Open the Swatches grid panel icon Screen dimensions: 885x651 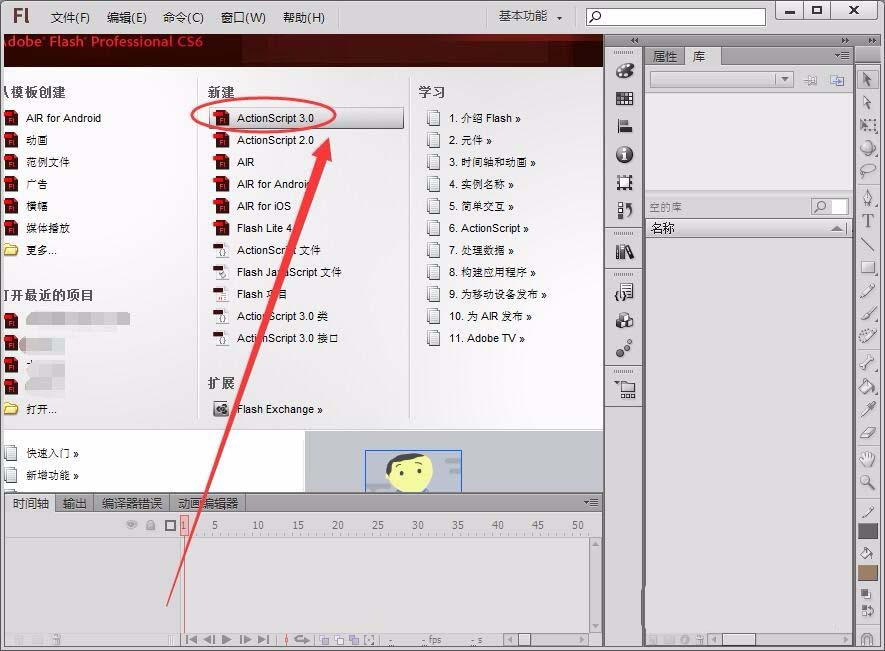624,99
